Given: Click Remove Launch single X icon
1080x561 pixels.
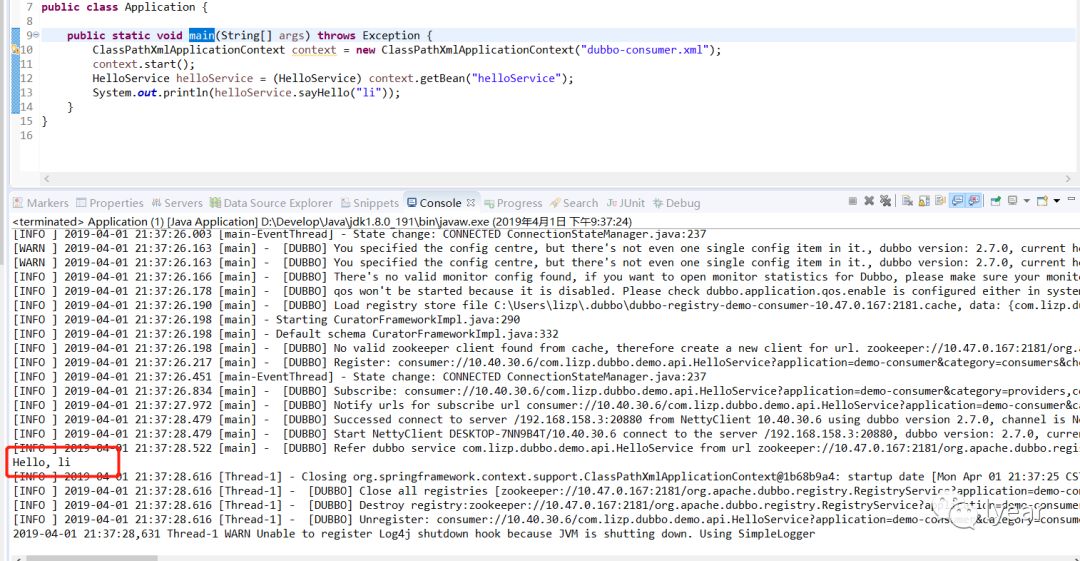Looking at the screenshot, I should coord(869,201).
